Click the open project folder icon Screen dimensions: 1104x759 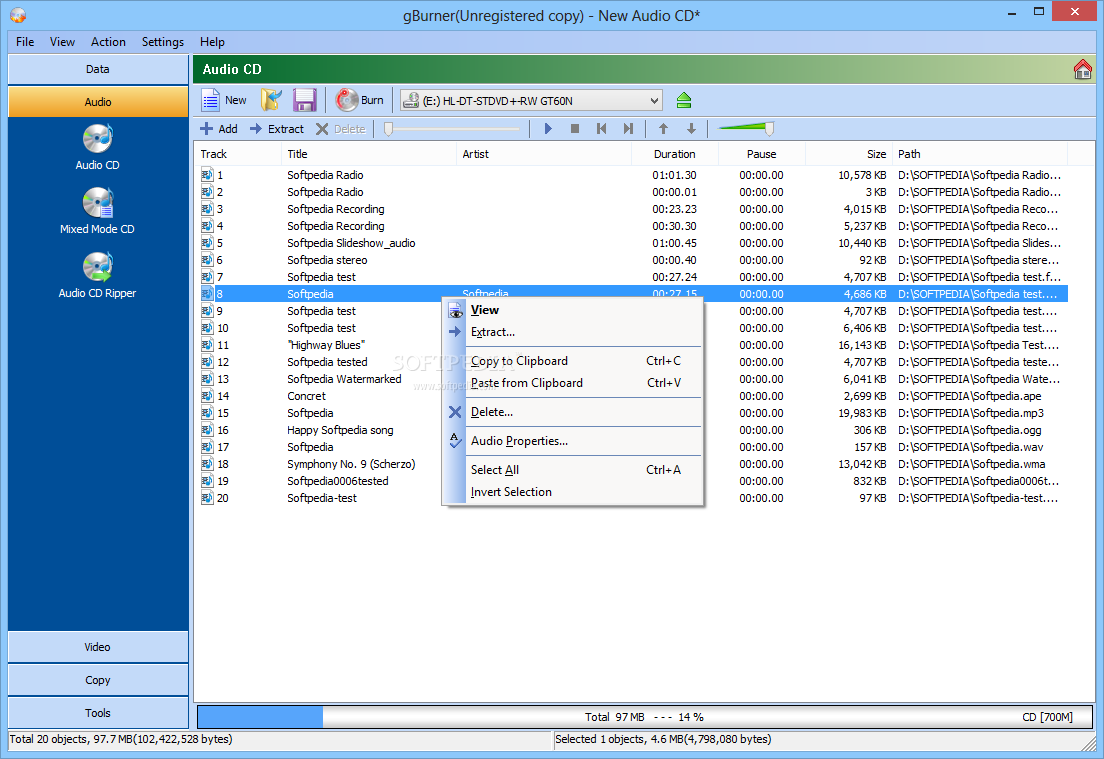(271, 101)
